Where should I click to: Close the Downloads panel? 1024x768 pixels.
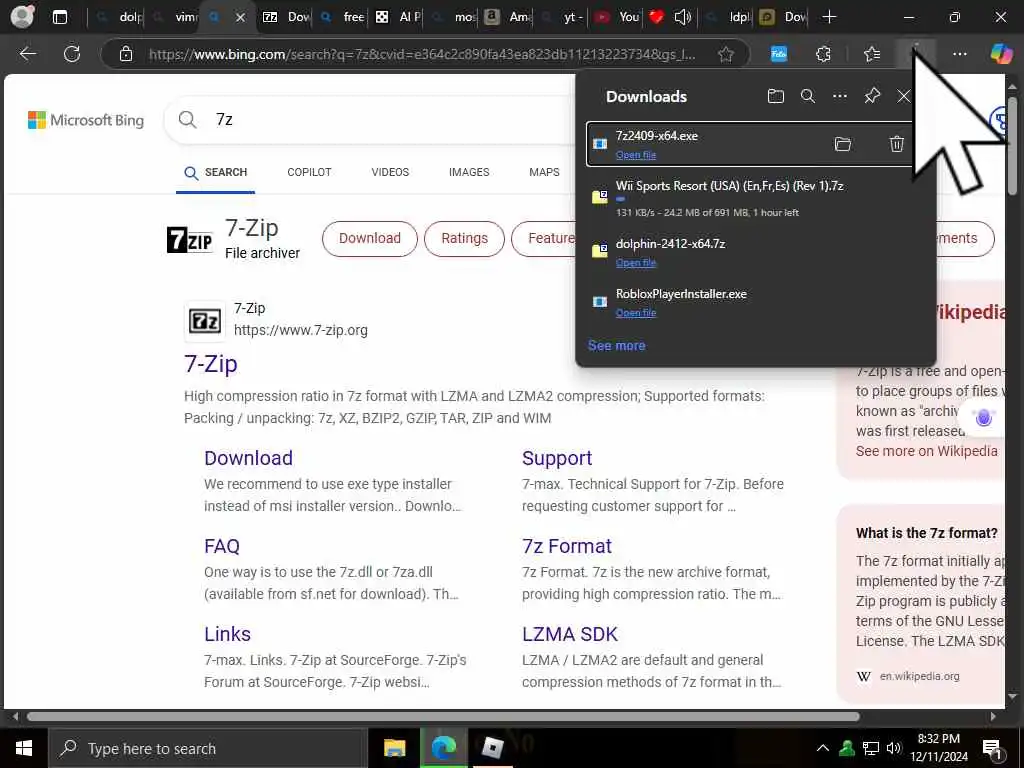coord(903,97)
